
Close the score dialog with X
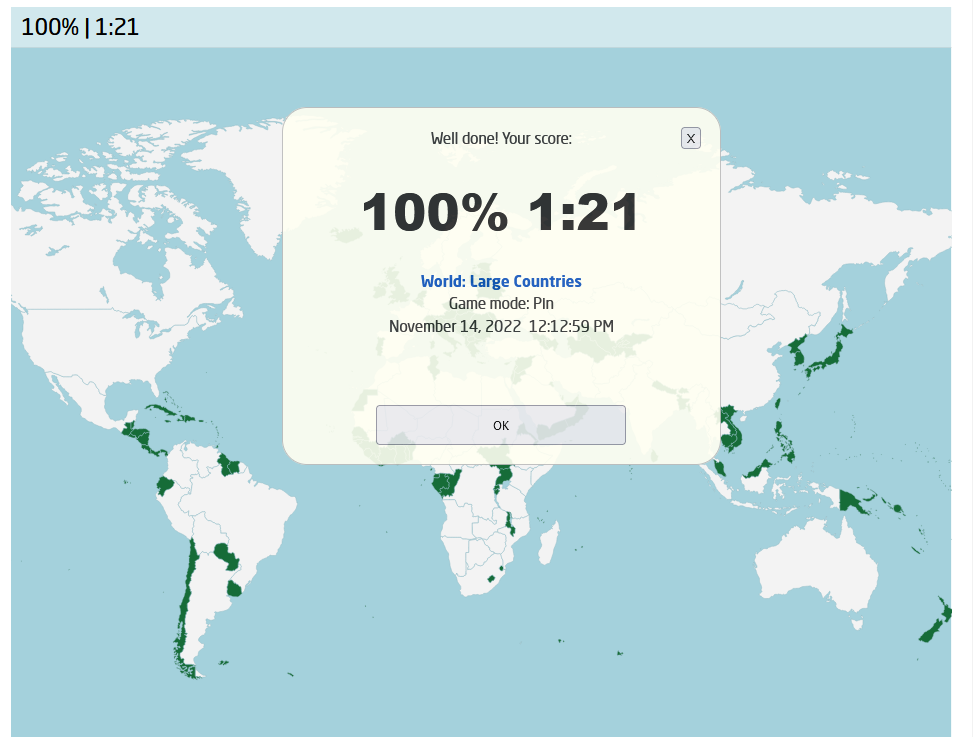(691, 138)
